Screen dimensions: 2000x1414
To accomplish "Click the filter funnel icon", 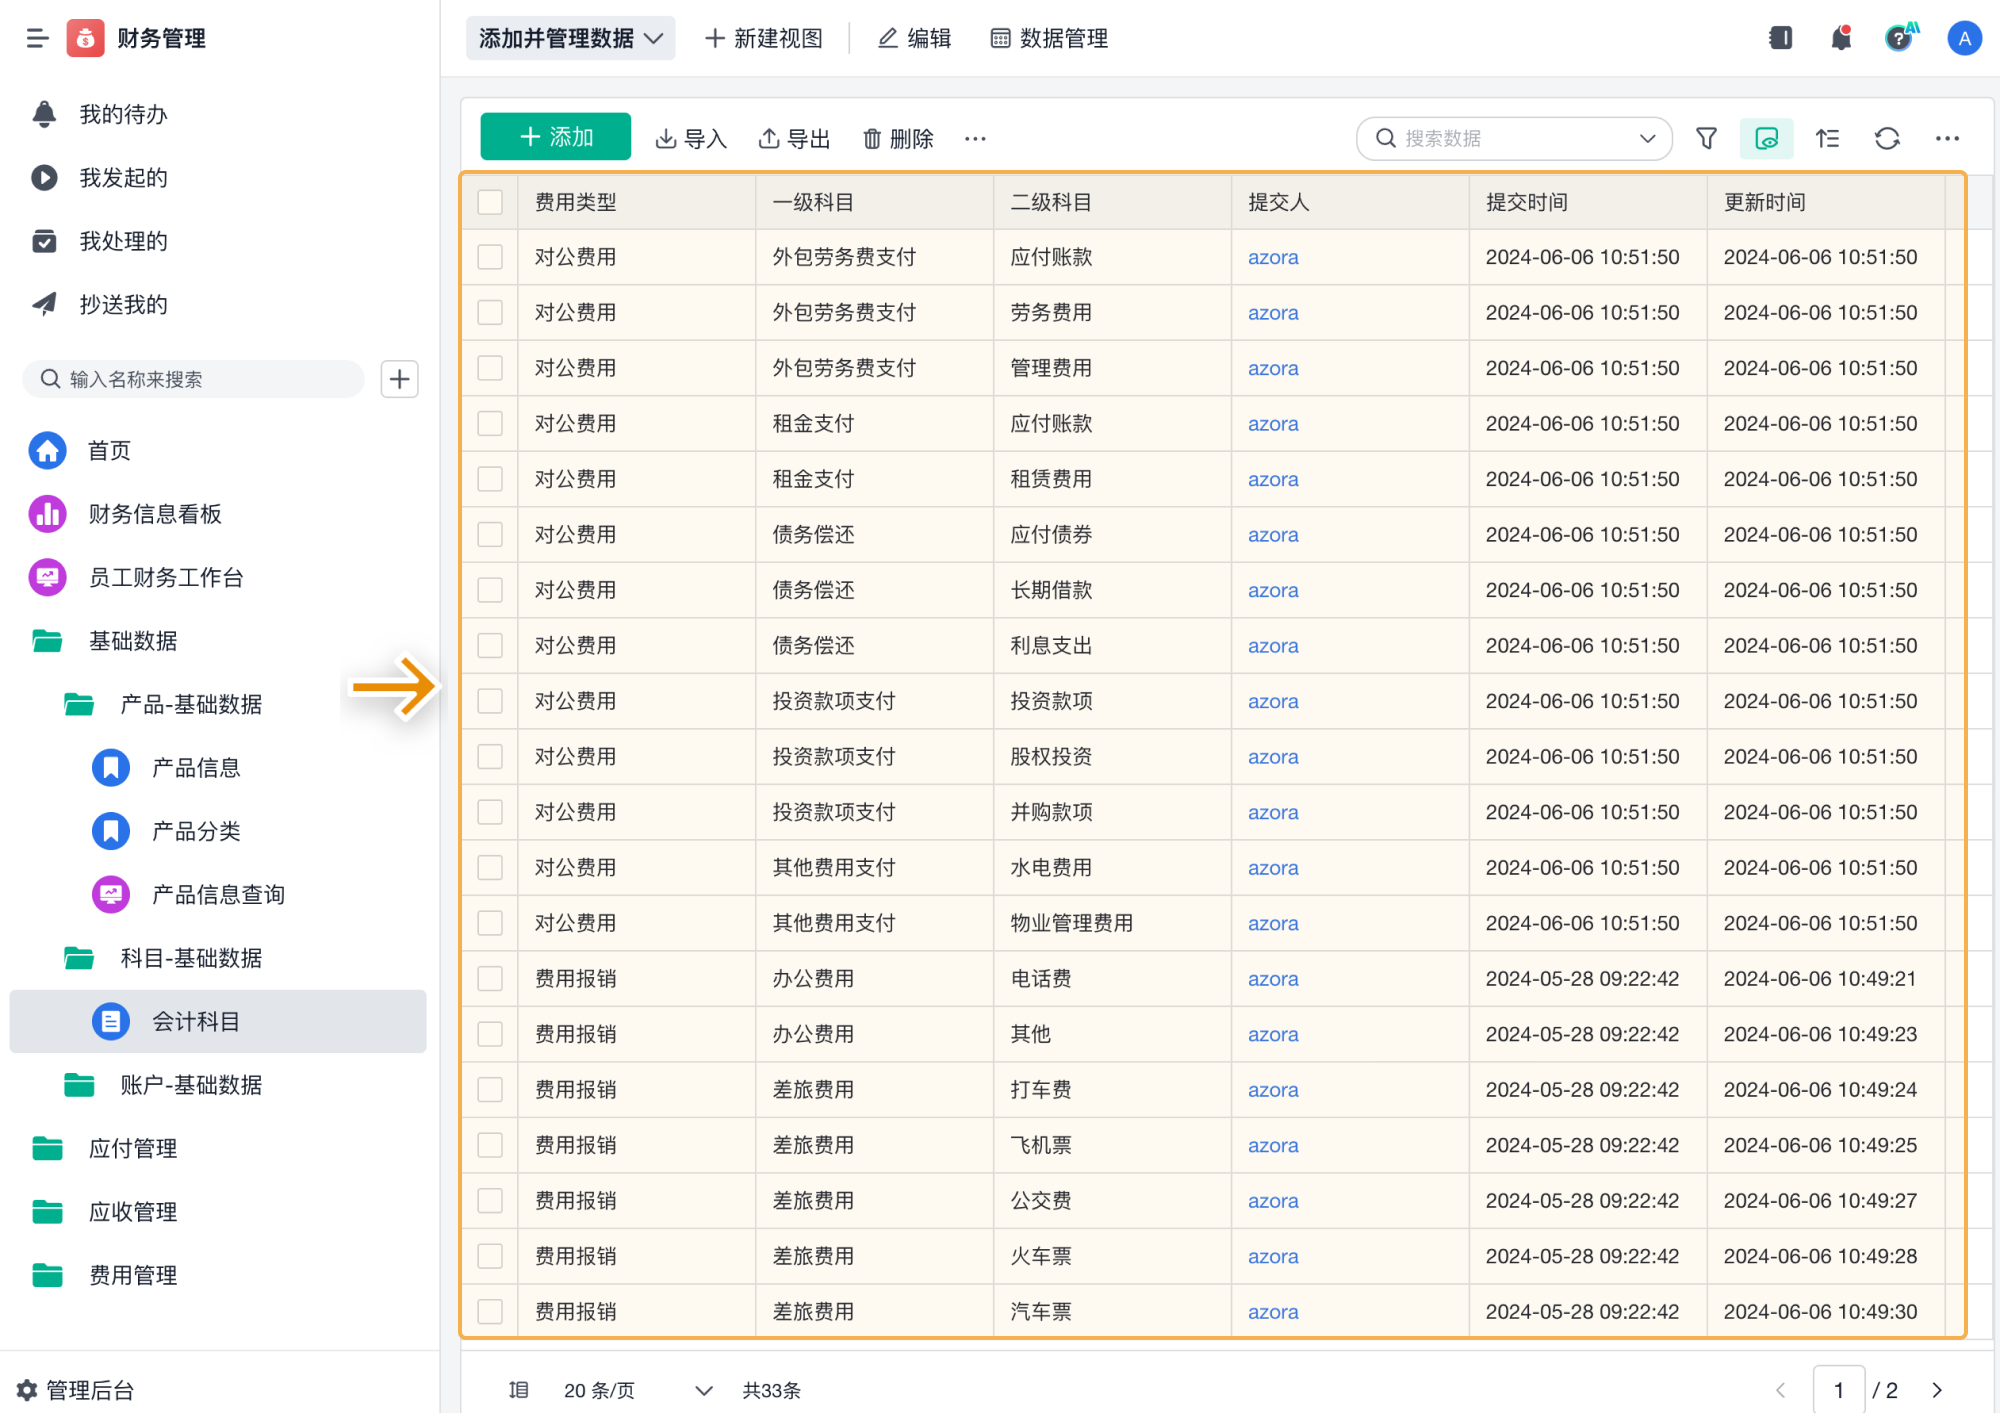I will [x=1706, y=138].
